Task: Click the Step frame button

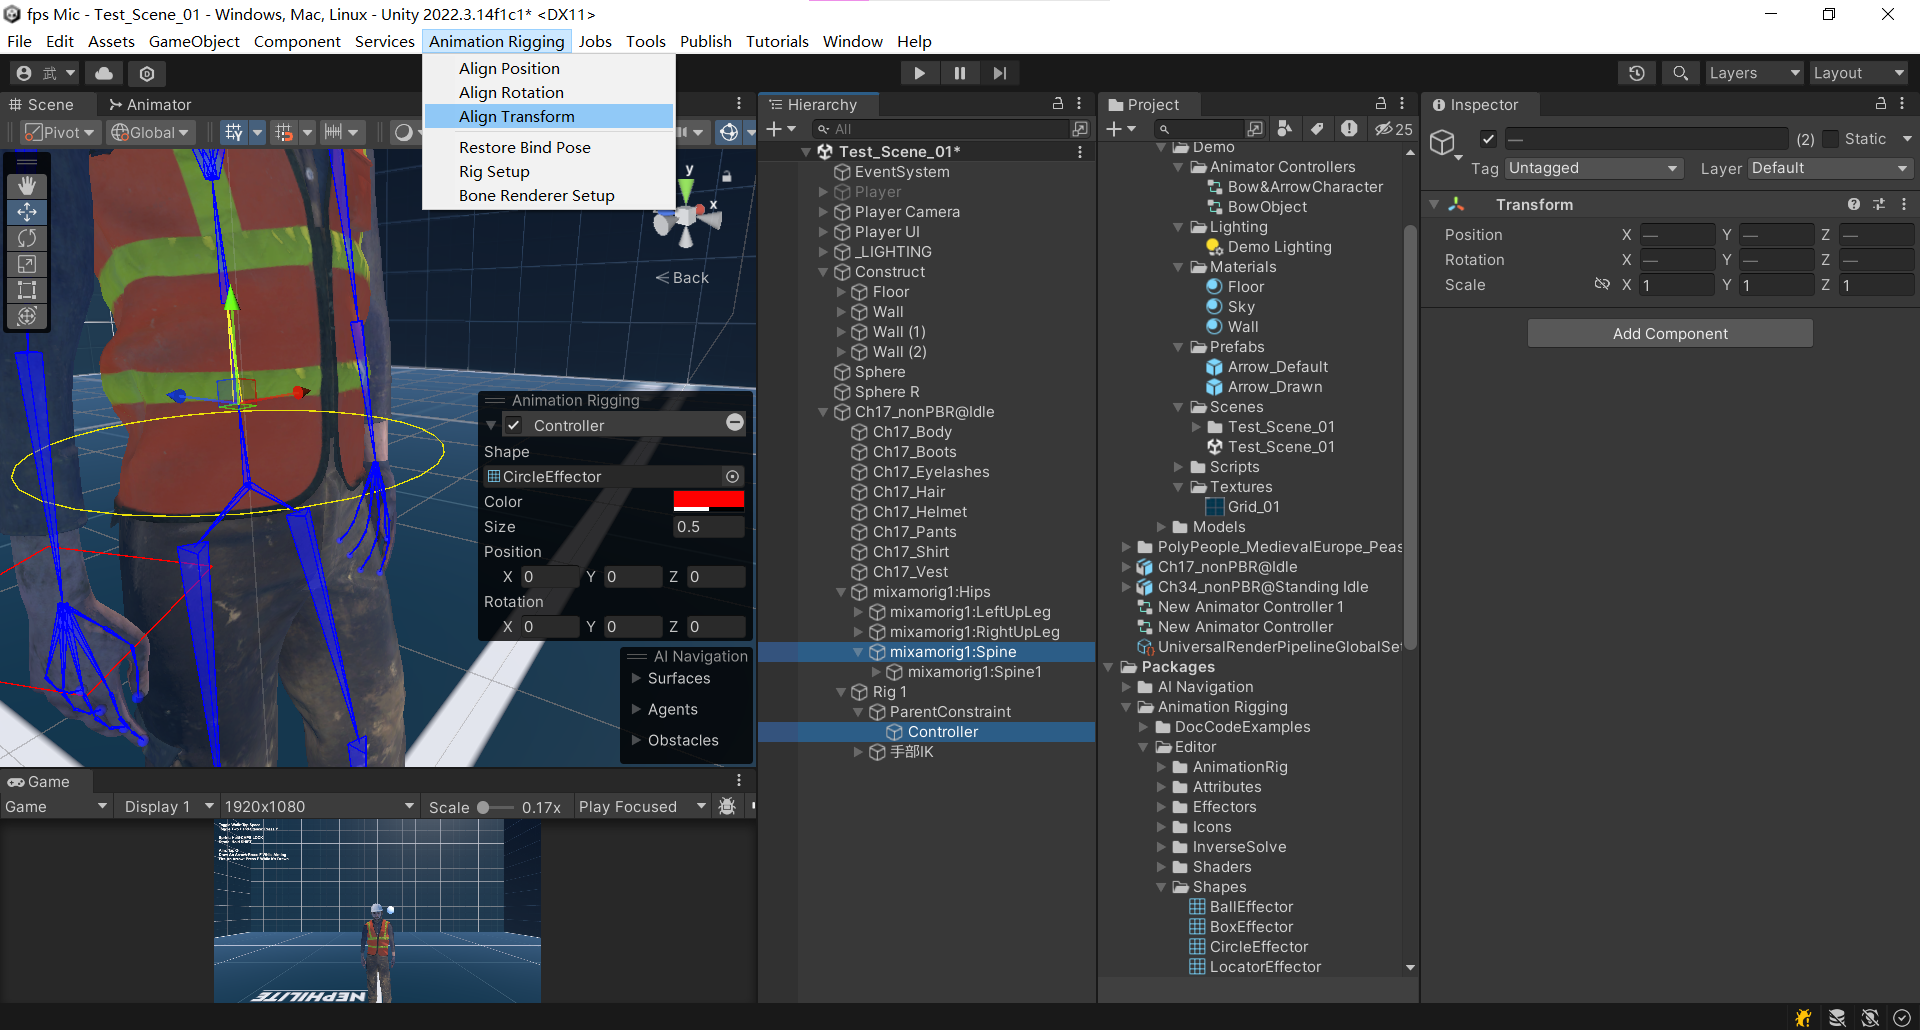Action: pos(1000,73)
